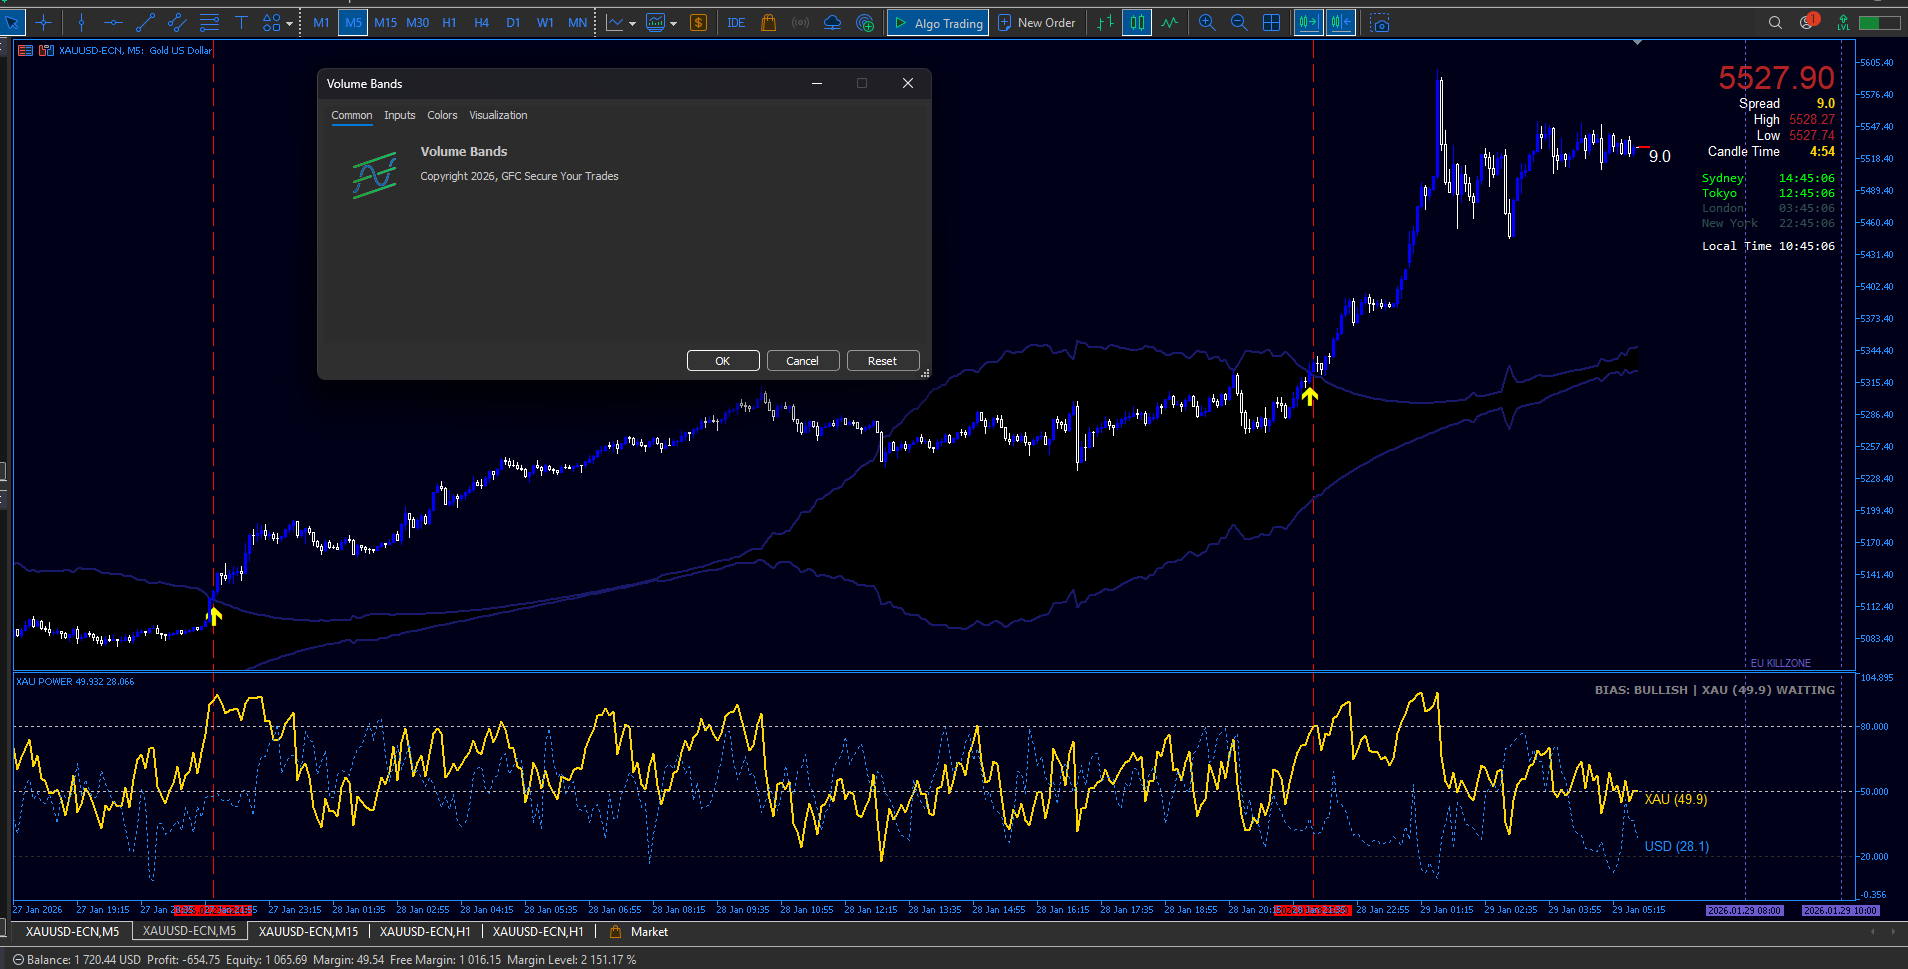1908x969 pixels.
Task: Open the Colors tab in Volume Bands
Action: pyautogui.click(x=442, y=115)
